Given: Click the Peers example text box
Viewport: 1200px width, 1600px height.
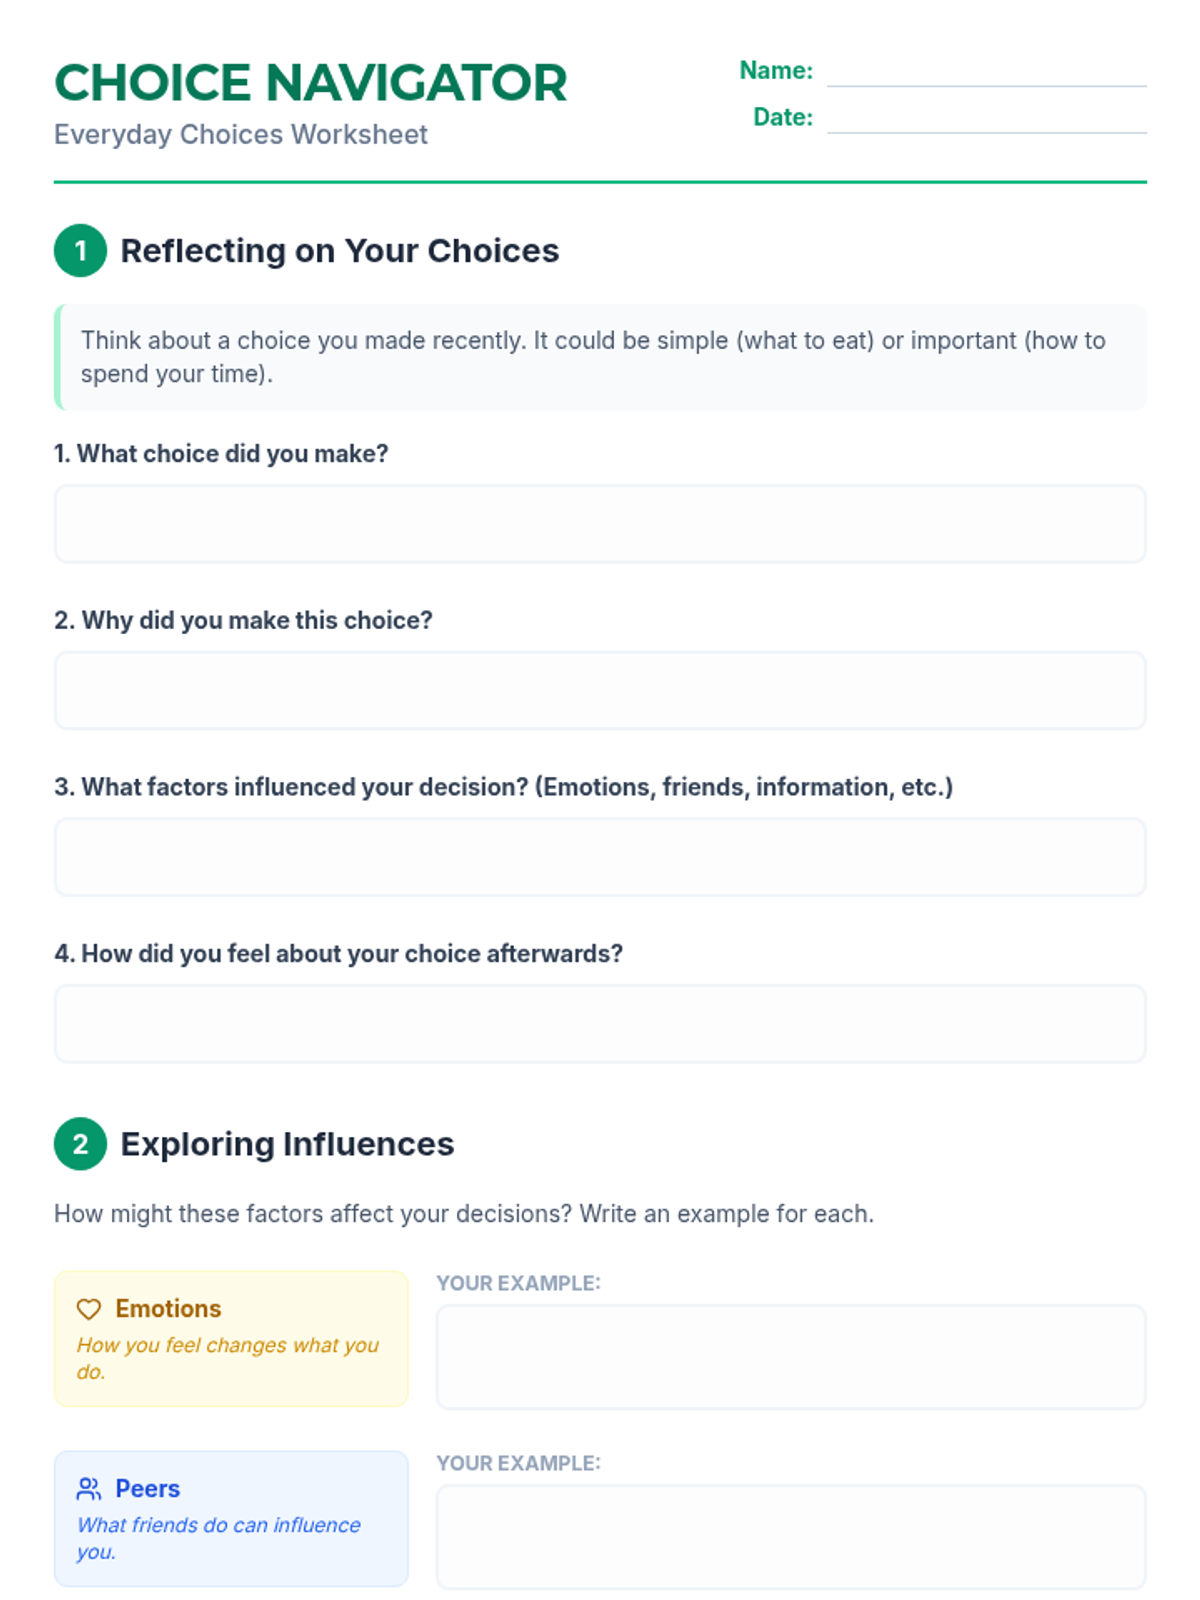Looking at the screenshot, I should [791, 1536].
